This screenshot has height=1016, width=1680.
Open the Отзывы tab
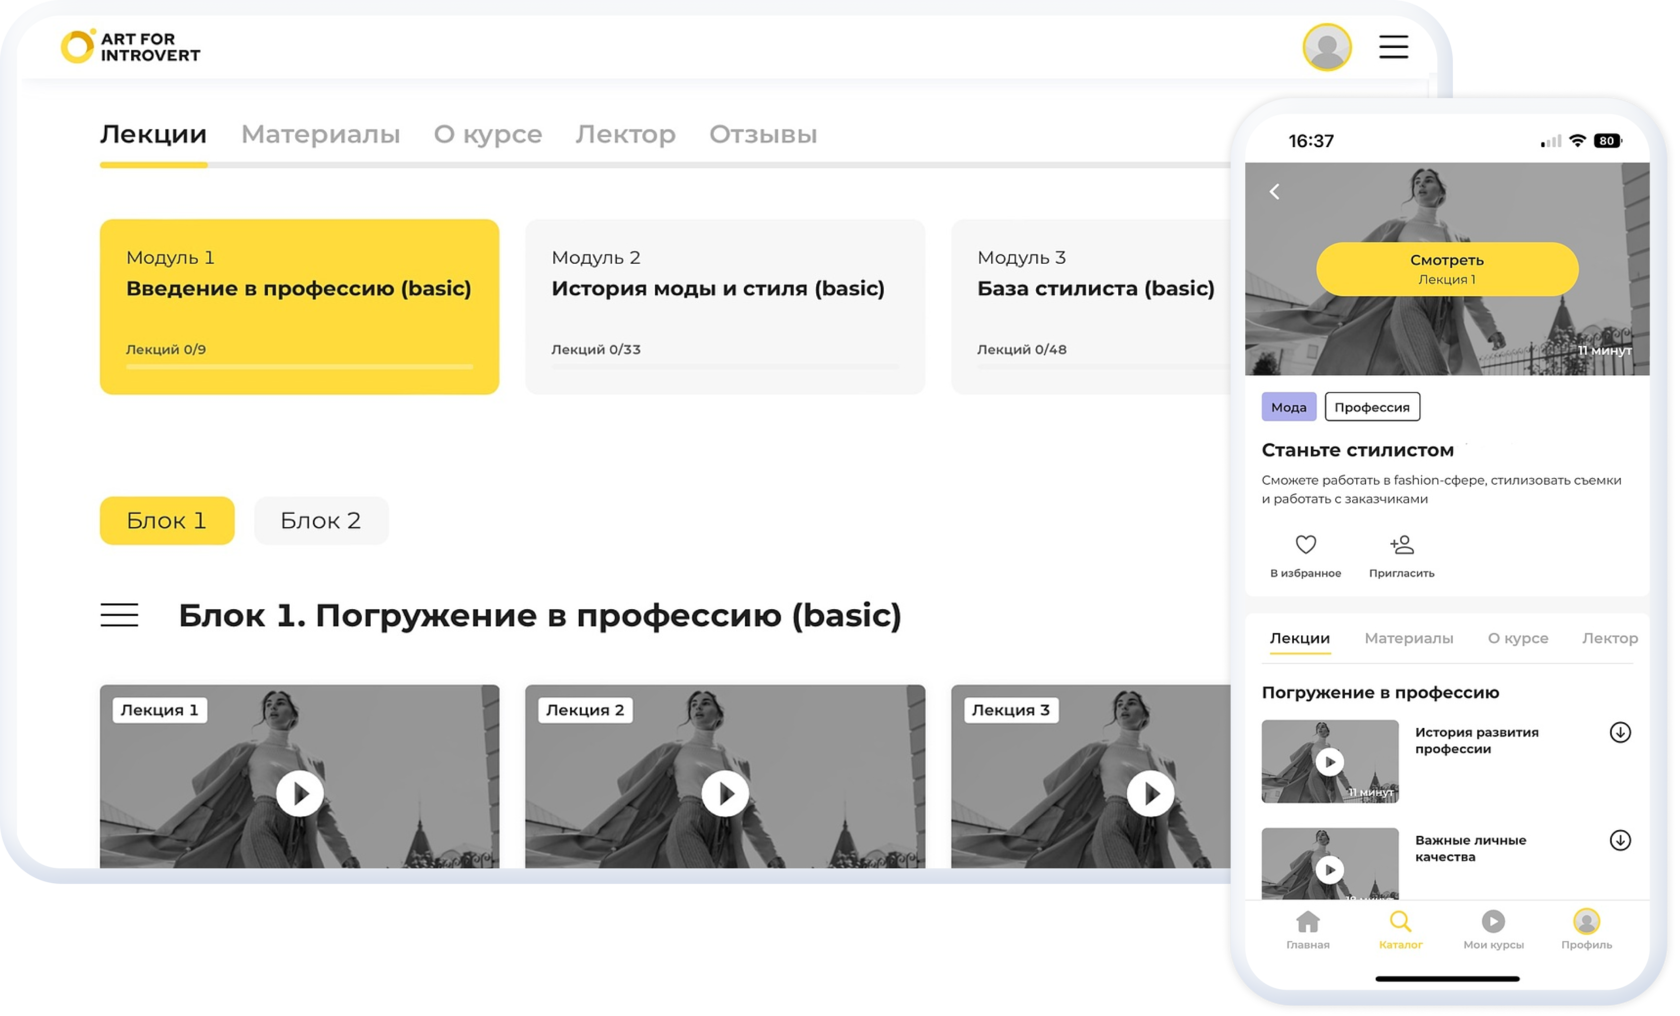tap(763, 134)
